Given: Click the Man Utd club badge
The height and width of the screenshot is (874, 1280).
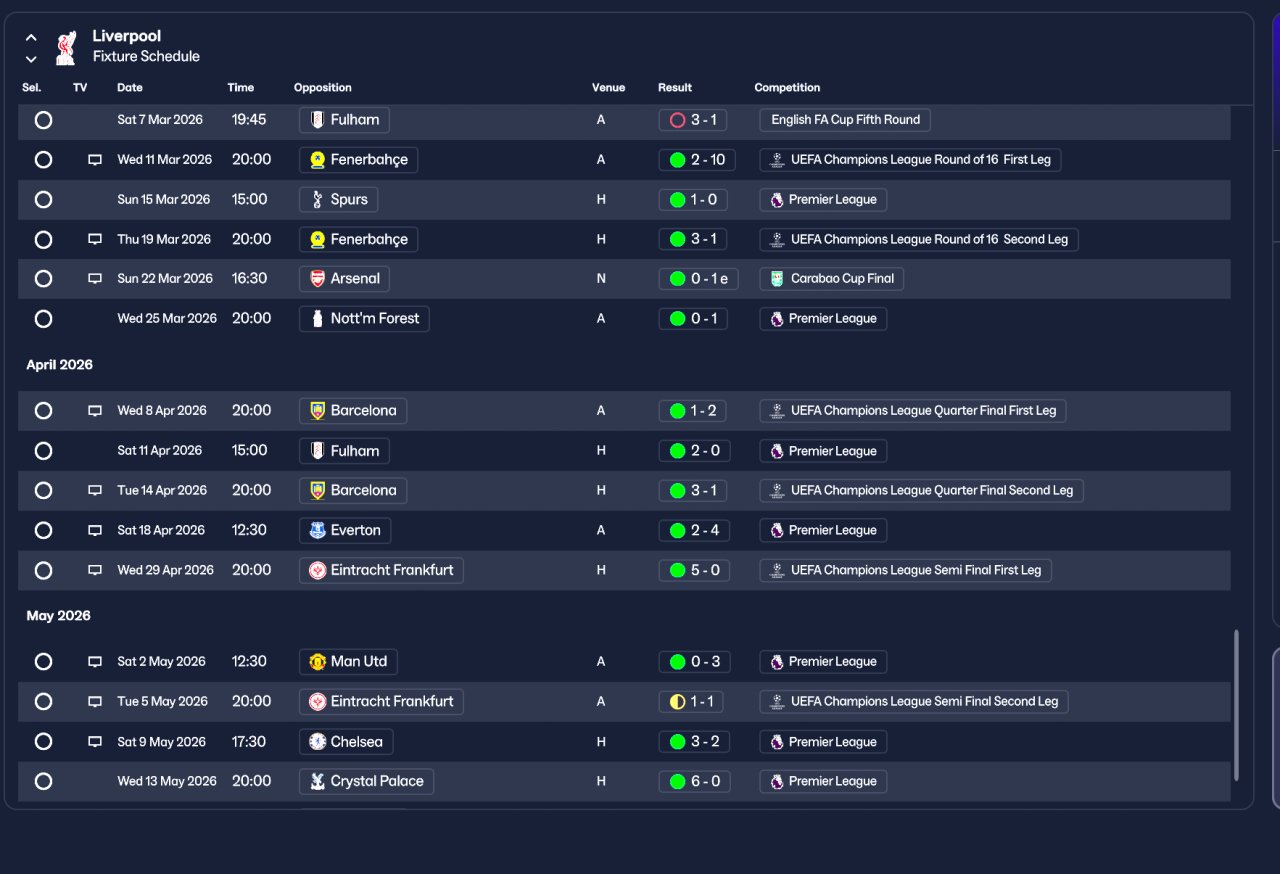Looking at the screenshot, I should click(318, 662).
